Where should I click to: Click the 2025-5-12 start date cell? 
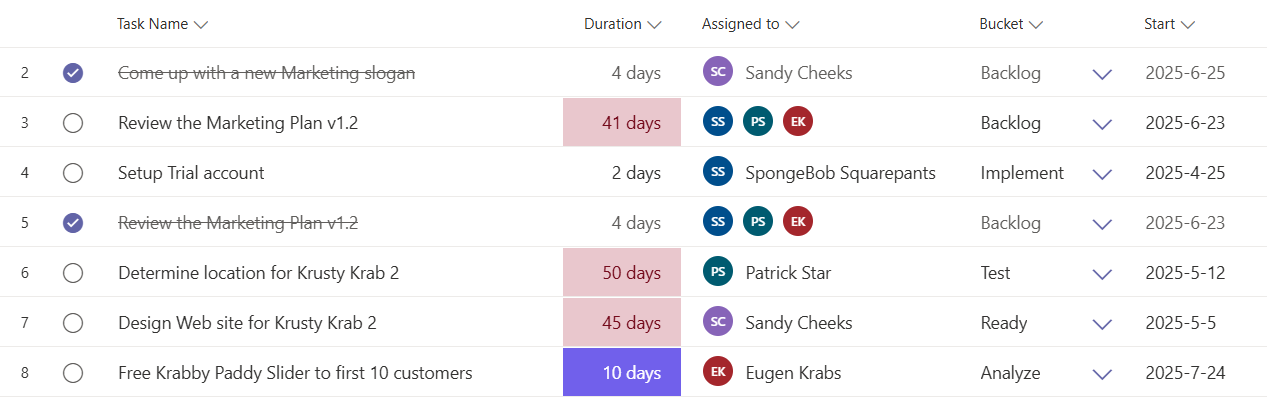coord(1185,273)
